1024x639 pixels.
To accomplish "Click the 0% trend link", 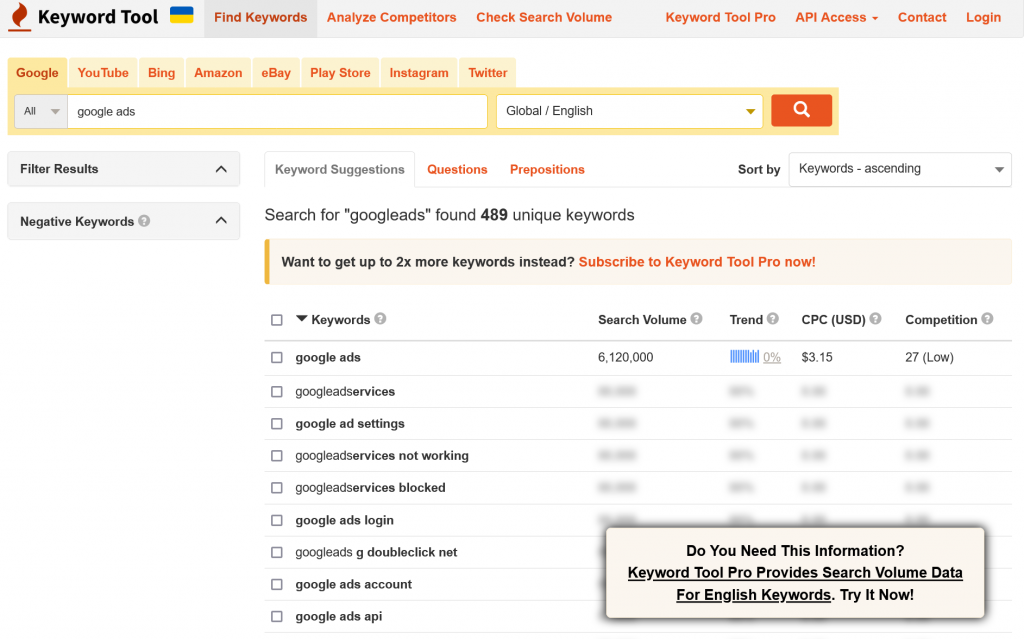I will (772, 357).
